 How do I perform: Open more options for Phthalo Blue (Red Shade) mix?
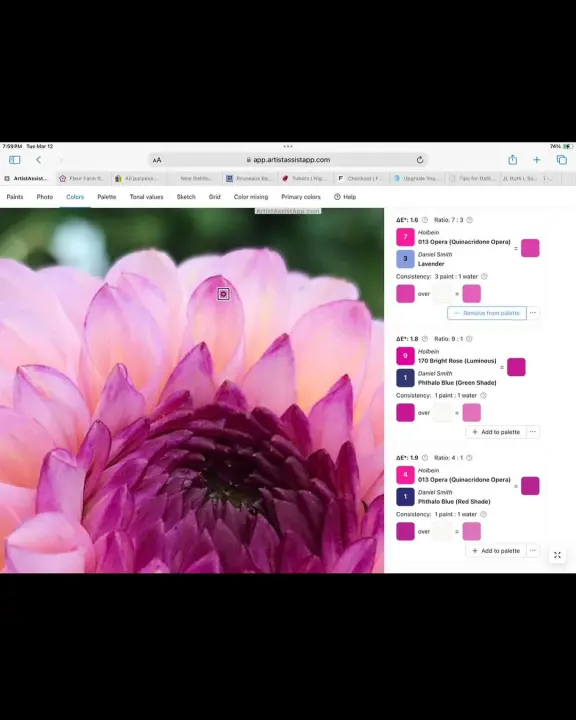533,551
